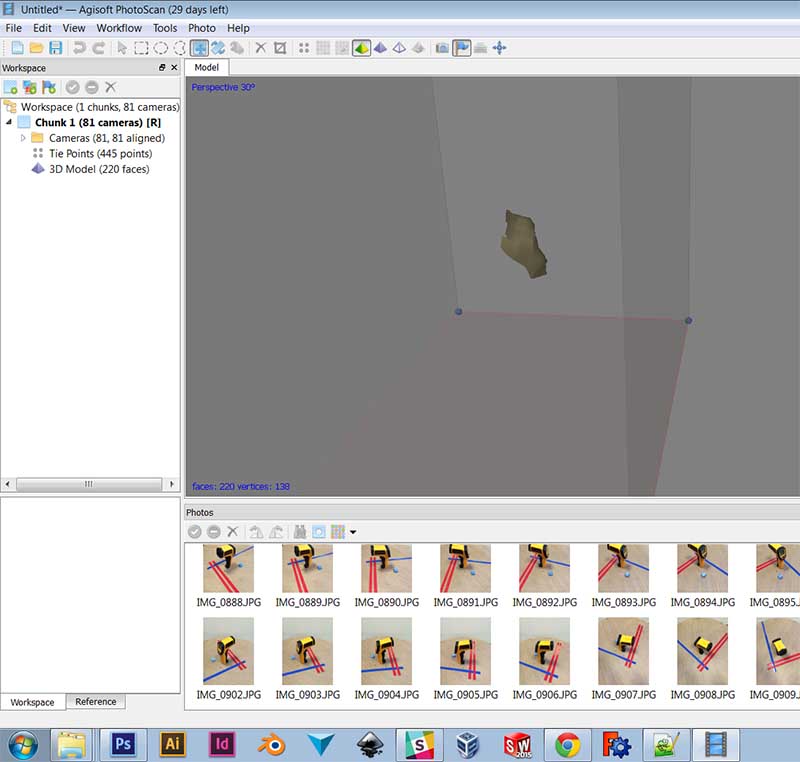Open a project using the folder icon
Viewport: 800px width, 762px height.
click(x=36, y=48)
